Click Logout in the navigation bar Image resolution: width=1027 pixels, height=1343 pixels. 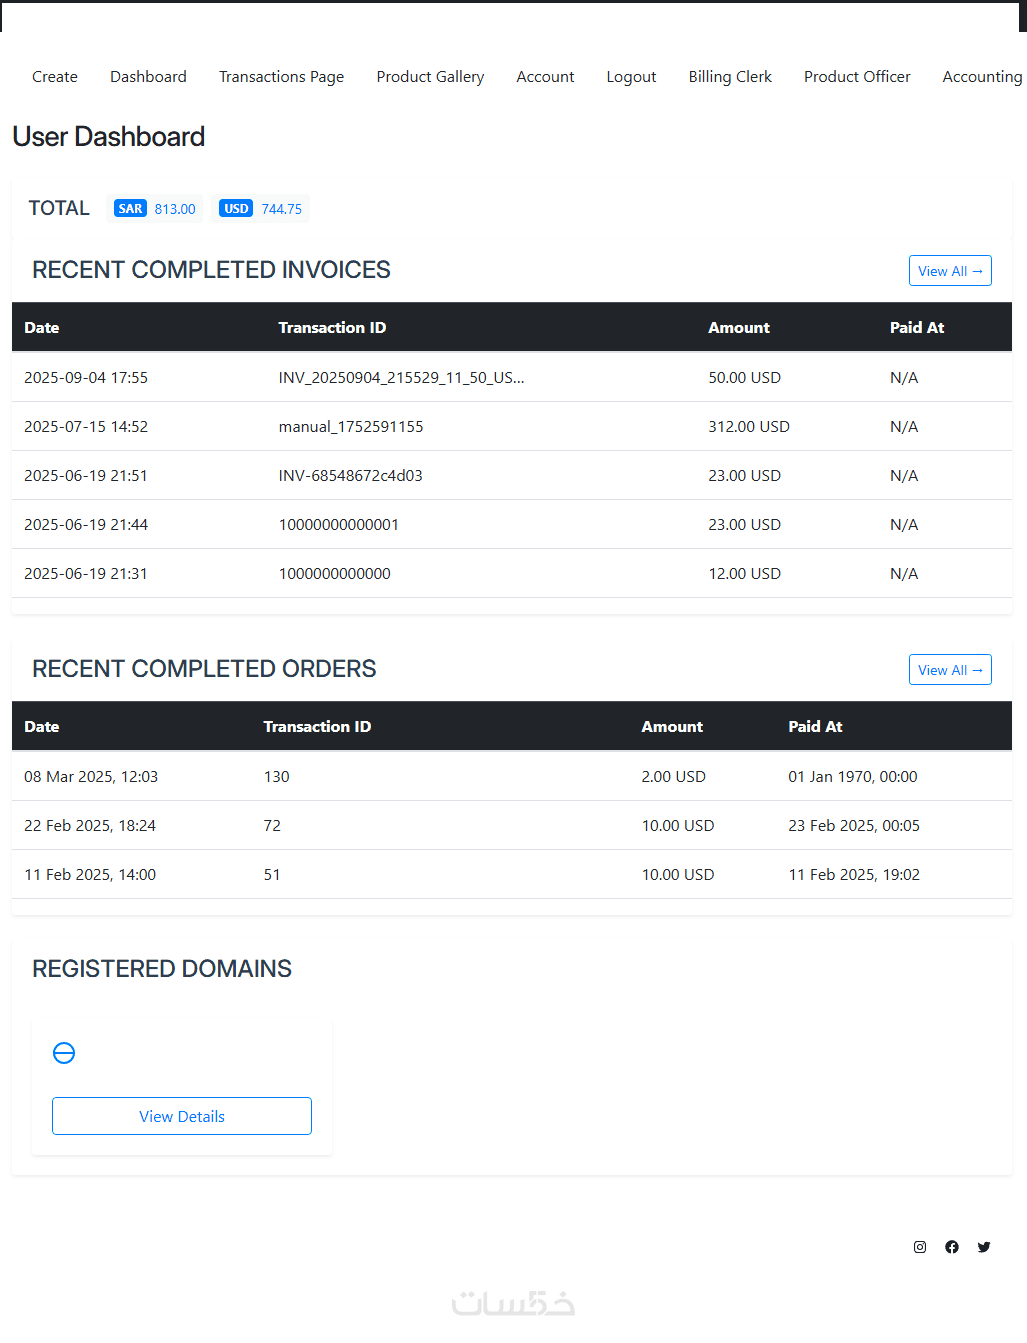pos(631,77)
